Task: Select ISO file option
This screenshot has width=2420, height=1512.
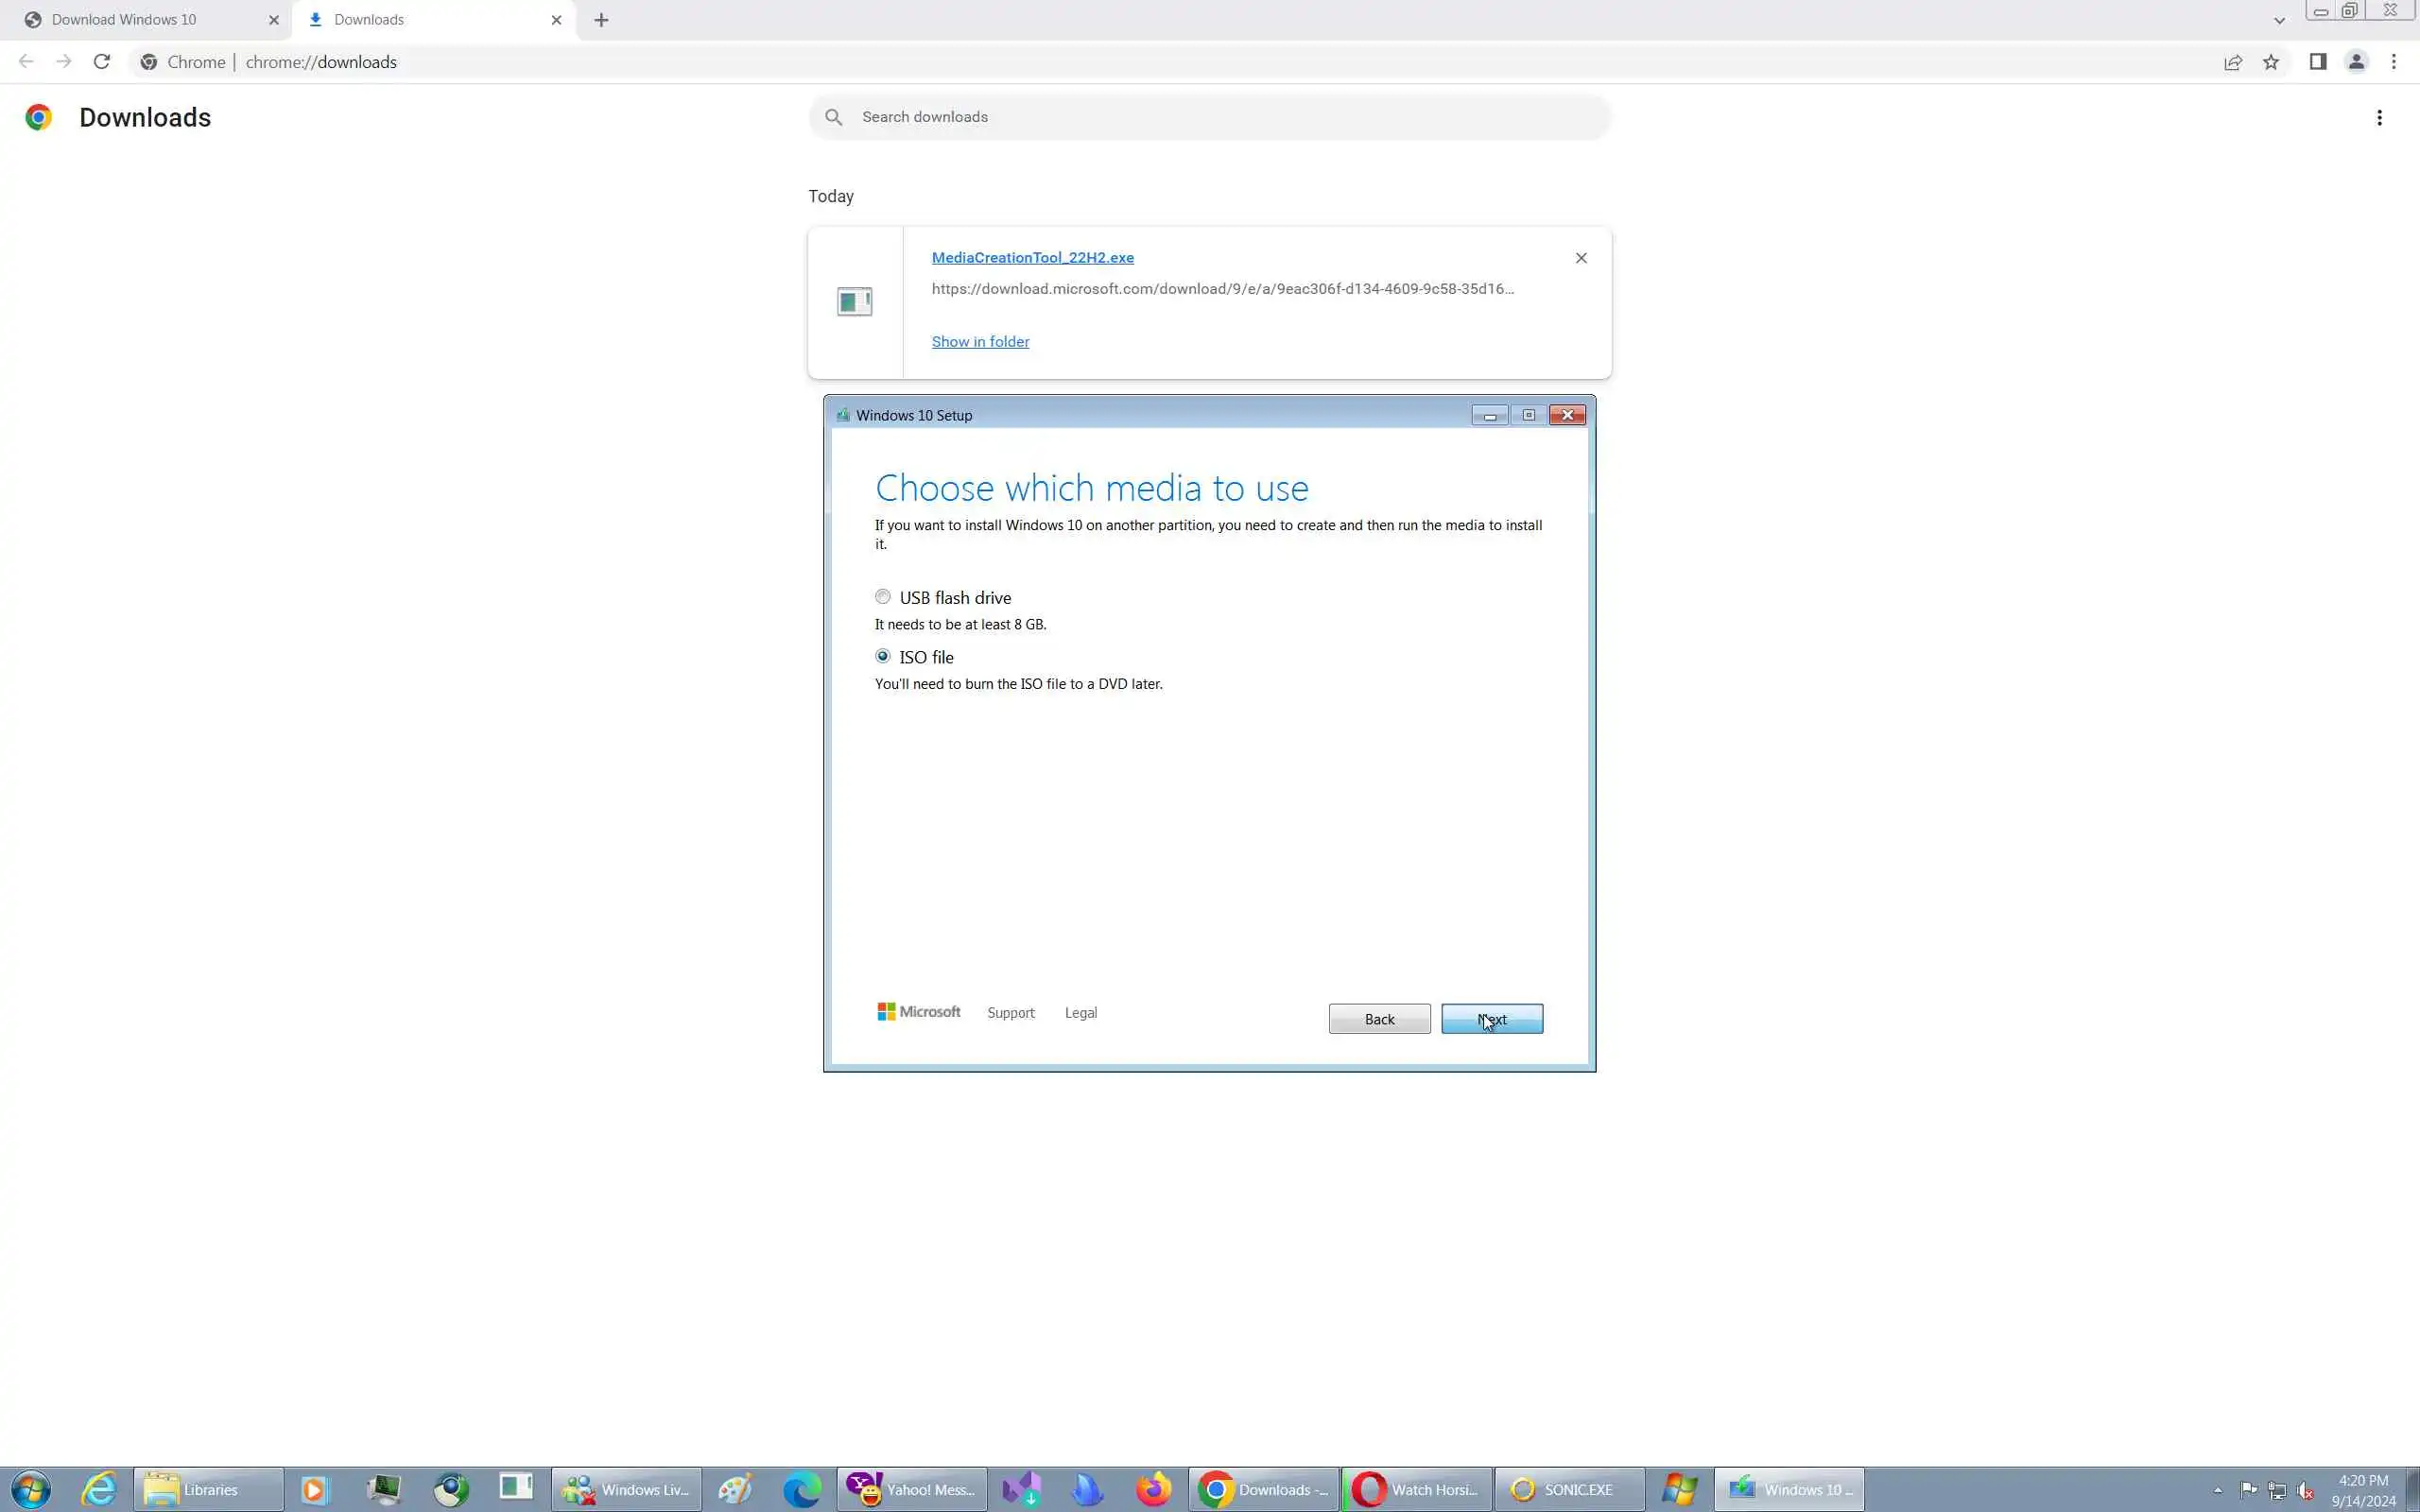Action: [883, 657]
